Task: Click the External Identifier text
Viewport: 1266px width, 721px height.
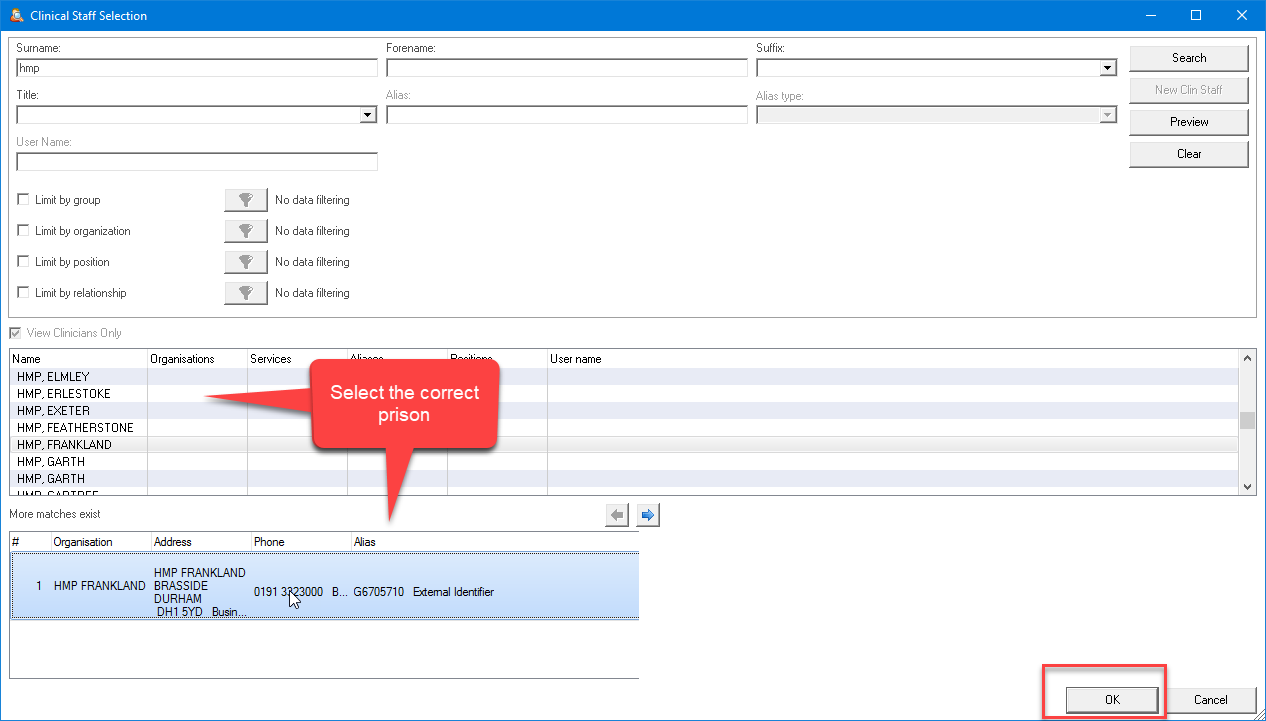Action: [453, 592]
